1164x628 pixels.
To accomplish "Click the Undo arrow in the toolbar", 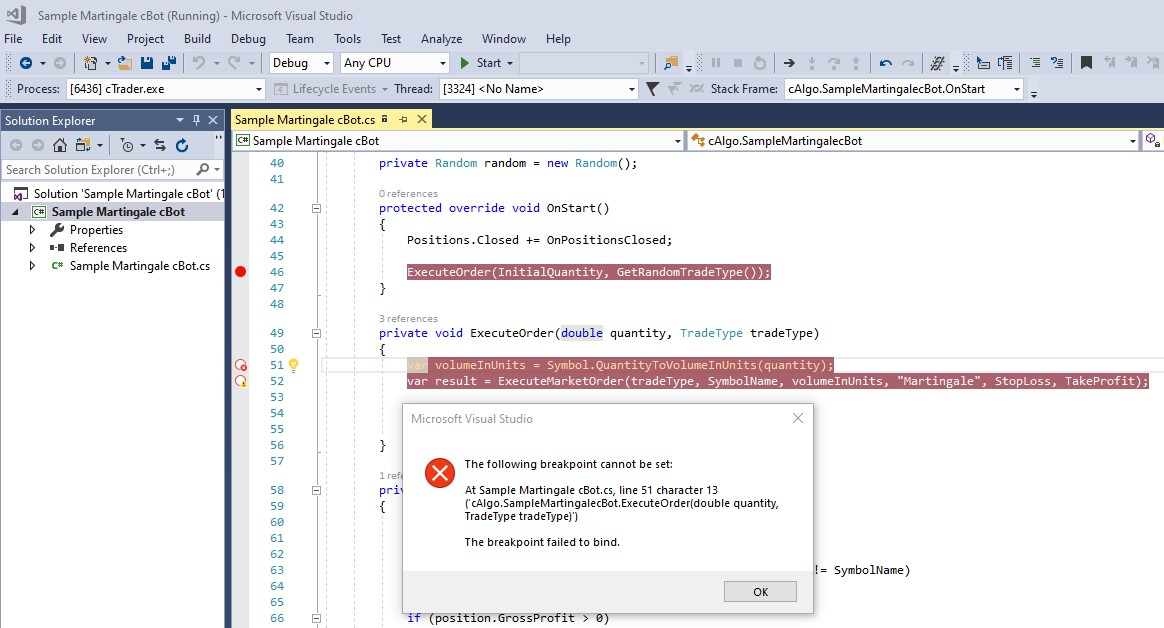I will click(x=199, y=63).
